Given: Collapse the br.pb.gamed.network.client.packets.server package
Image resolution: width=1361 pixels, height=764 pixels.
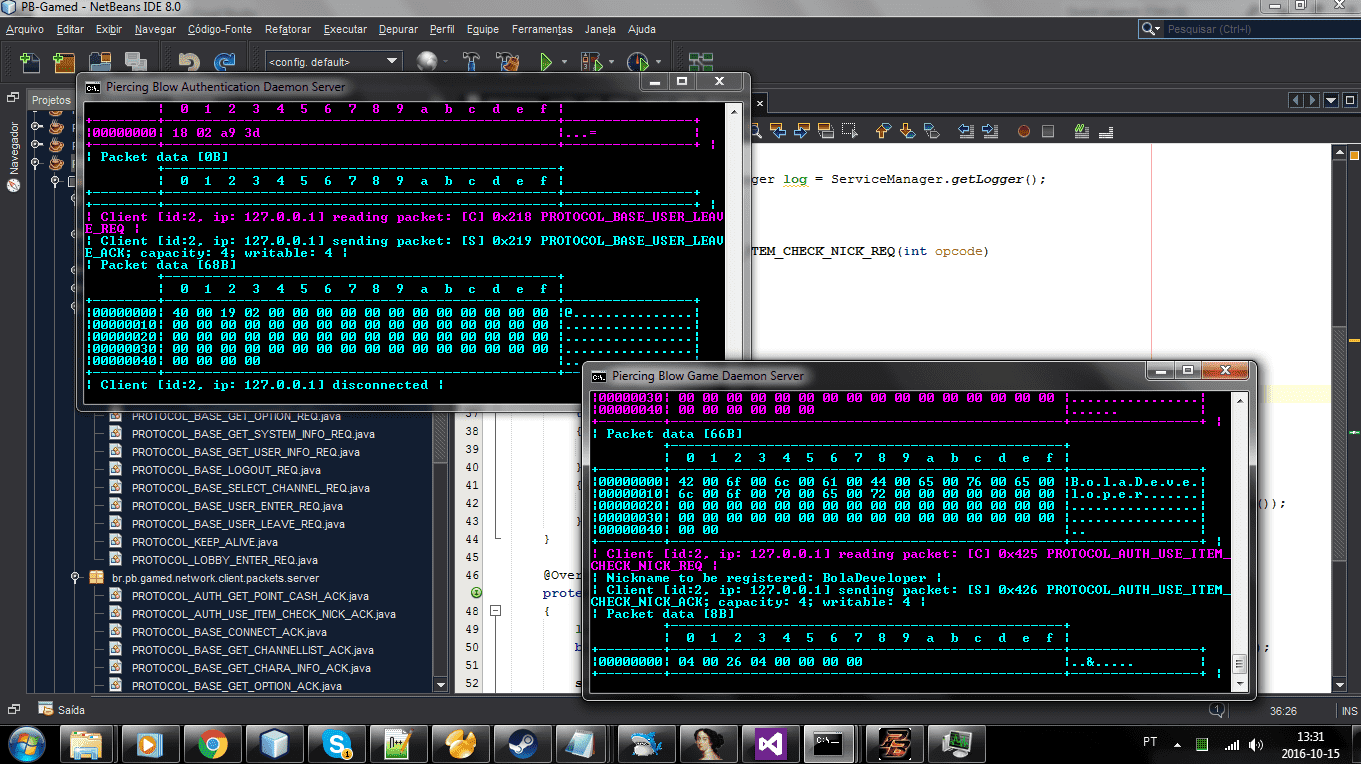Looking at the screenshot, I should (x=75, y=578).
